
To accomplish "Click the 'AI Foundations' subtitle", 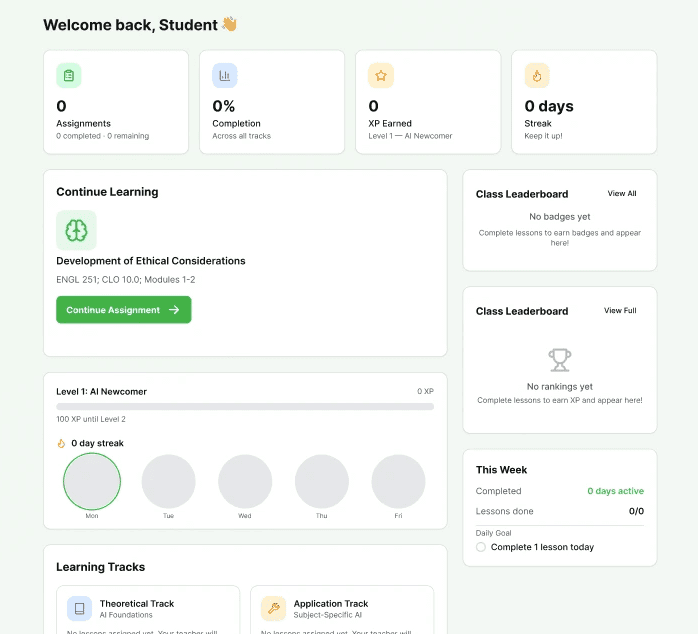I will 126,615.
